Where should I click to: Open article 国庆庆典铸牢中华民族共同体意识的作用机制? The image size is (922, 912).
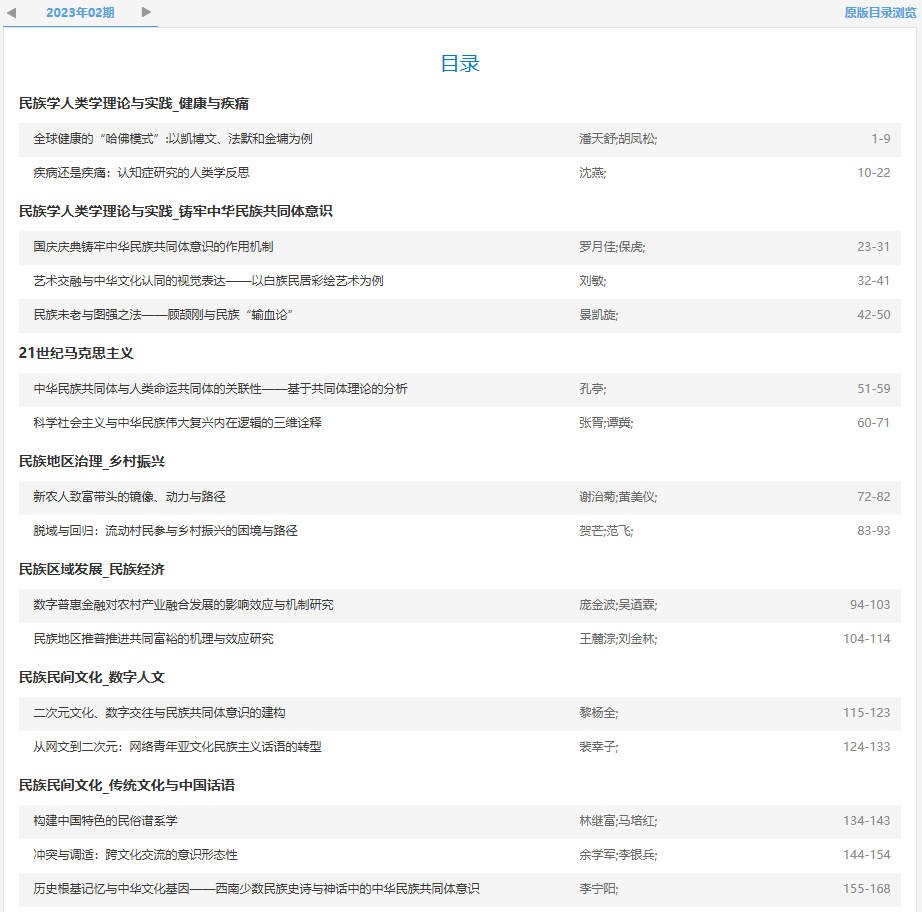153,247
